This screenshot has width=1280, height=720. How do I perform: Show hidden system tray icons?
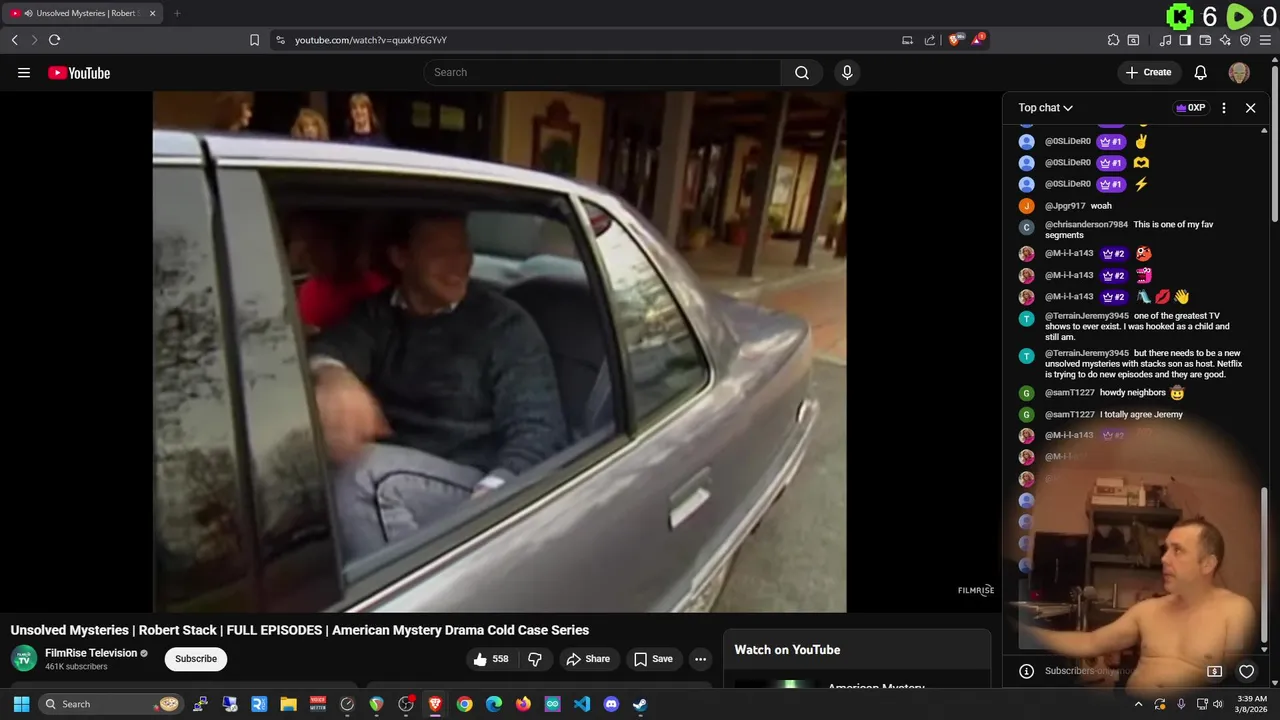click(1138, 704)
